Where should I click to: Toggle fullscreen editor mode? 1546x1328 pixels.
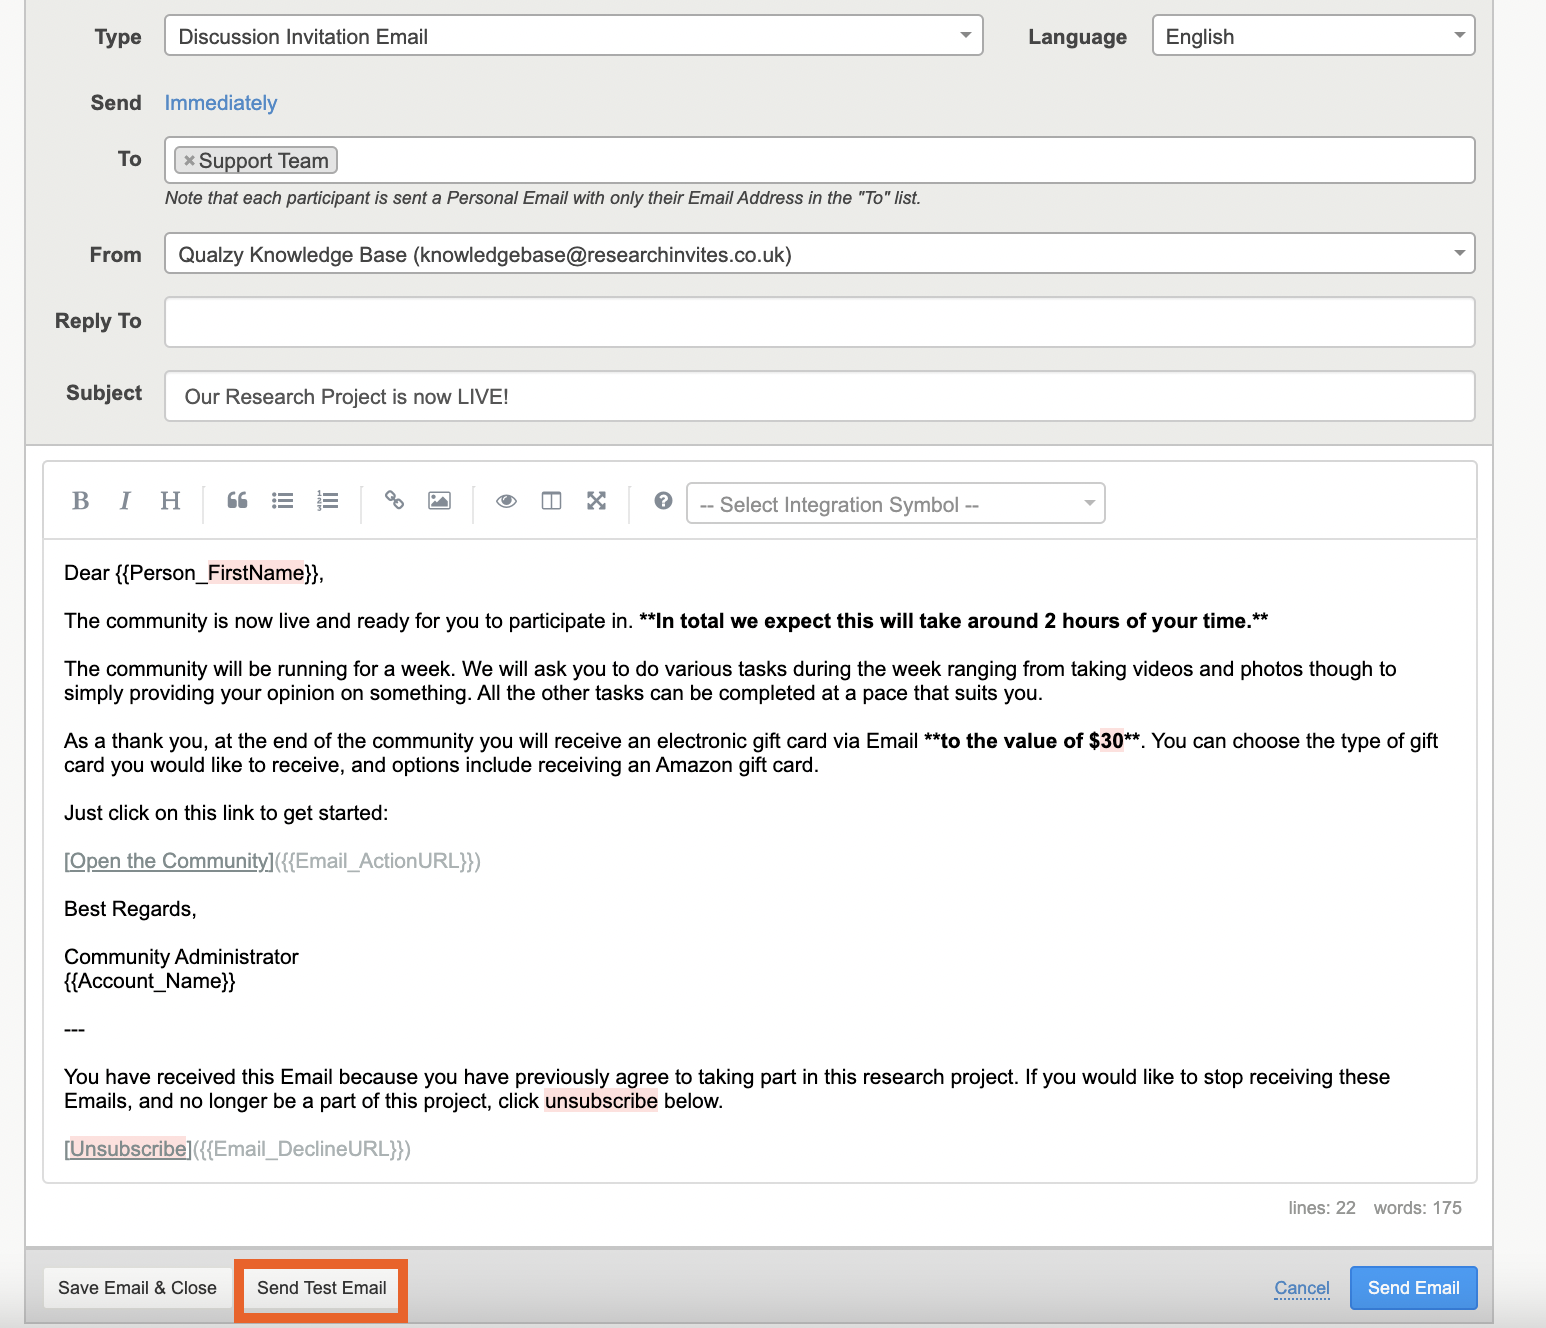click(596, 501)
